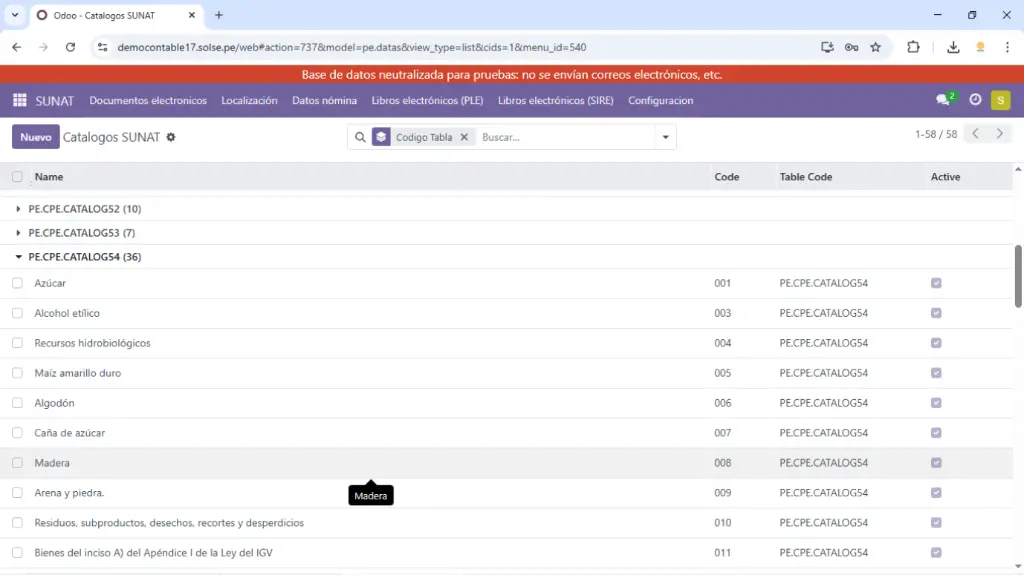Go to next page of records

pos(999,134)
